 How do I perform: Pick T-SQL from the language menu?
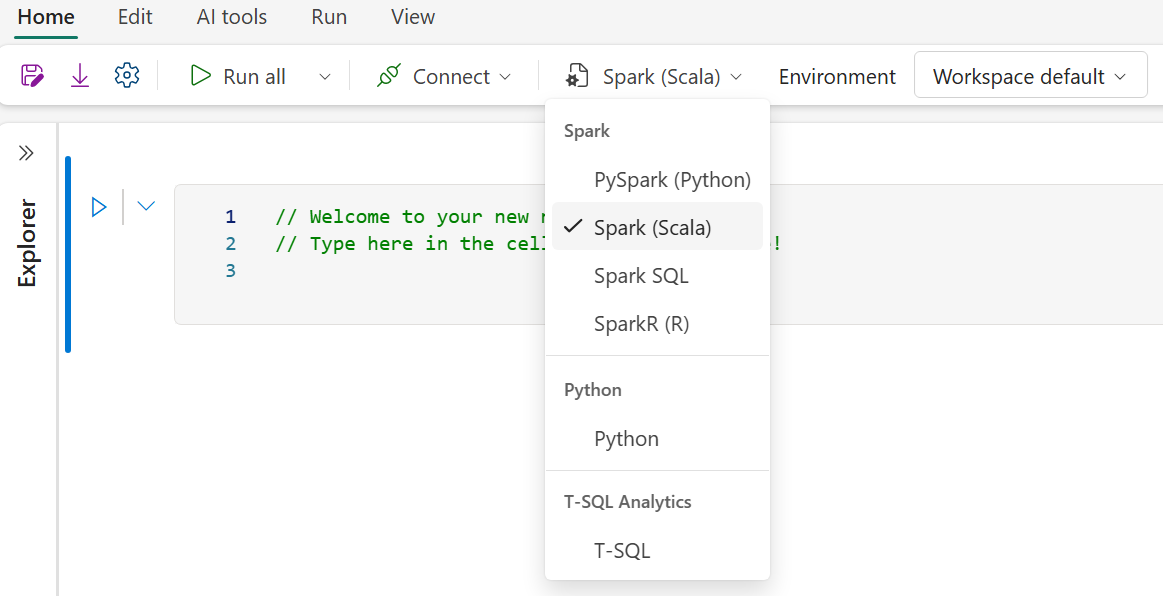622,550
